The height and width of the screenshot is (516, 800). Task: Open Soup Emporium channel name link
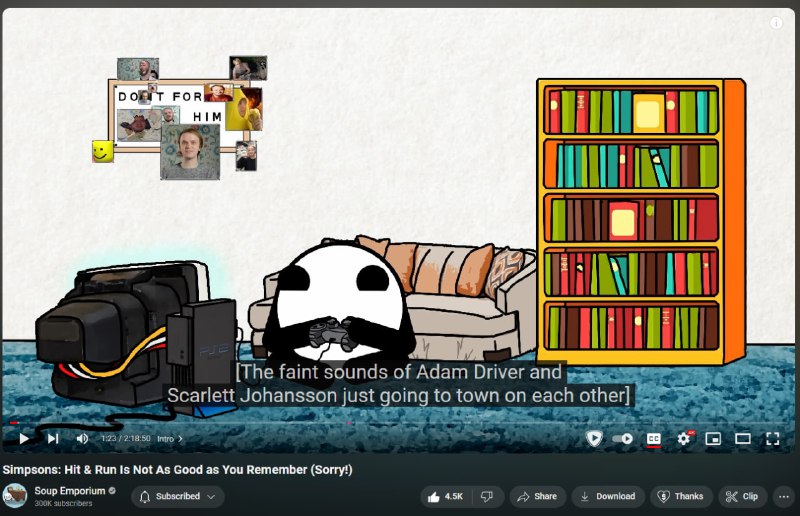click(x=69, y=490)
